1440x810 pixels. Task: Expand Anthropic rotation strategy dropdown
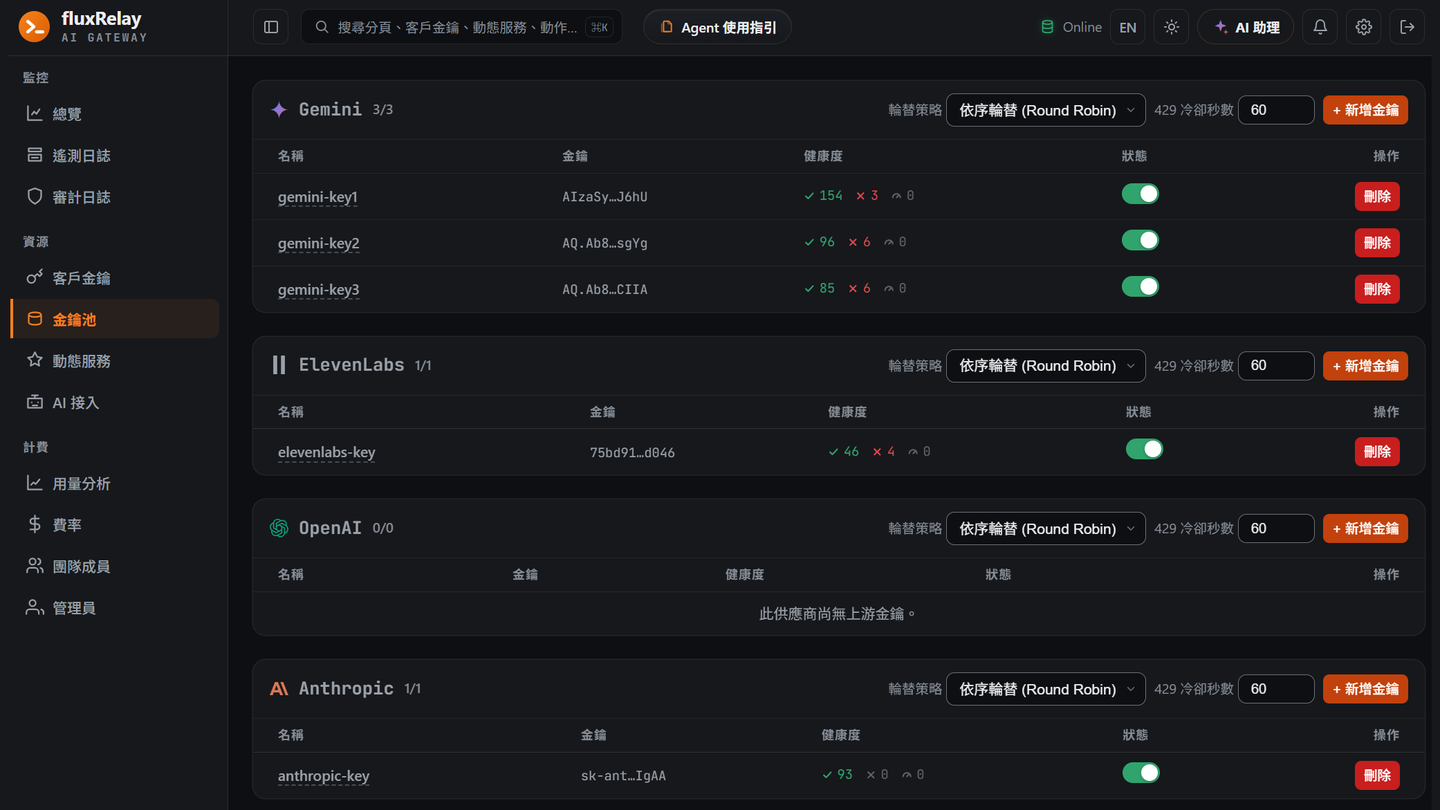coord(1046,689)
